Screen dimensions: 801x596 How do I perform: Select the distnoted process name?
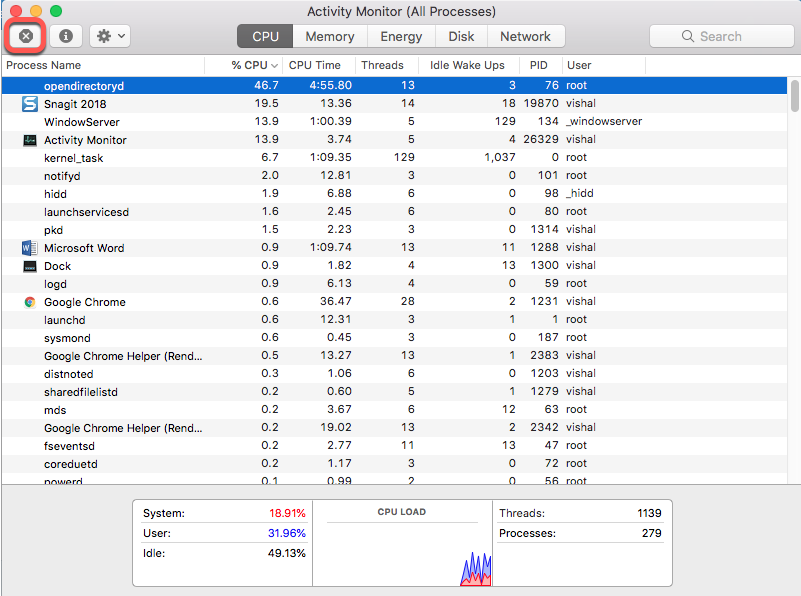[x=68, y=374]
